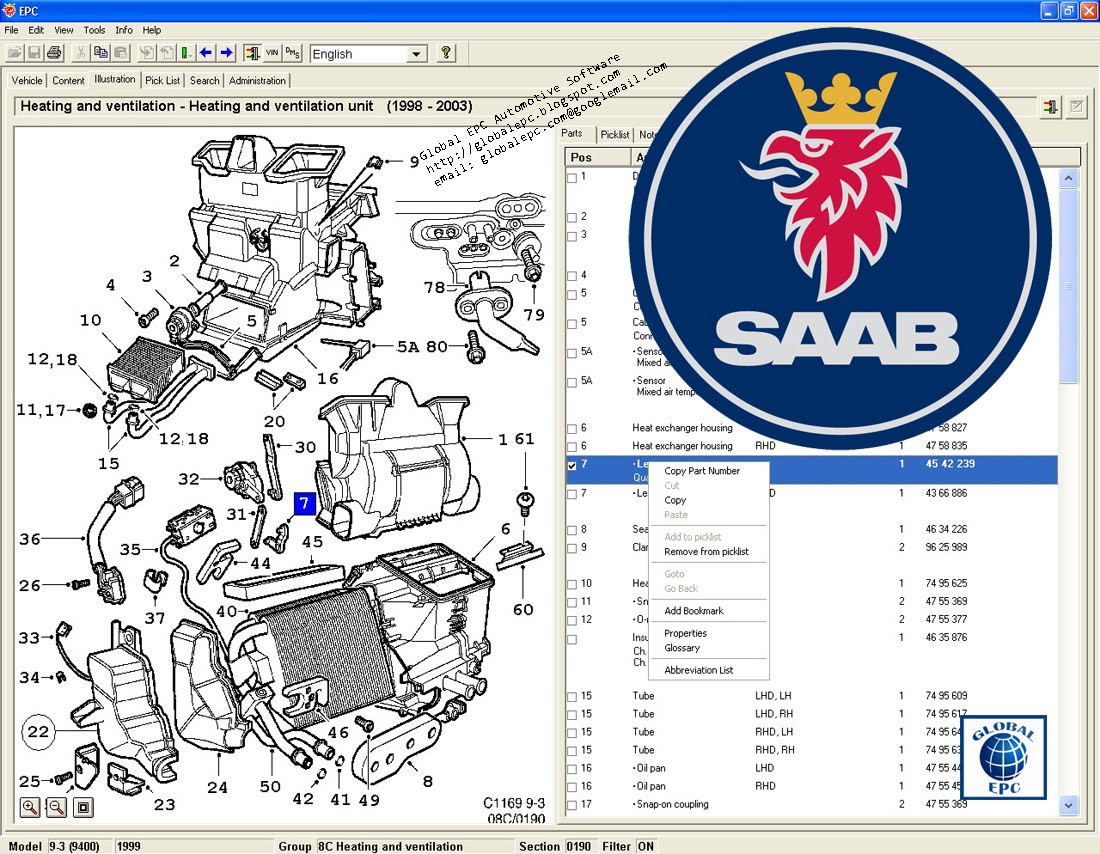
Task: Switch to the Vehicle tab
Action: click(27, 81)
